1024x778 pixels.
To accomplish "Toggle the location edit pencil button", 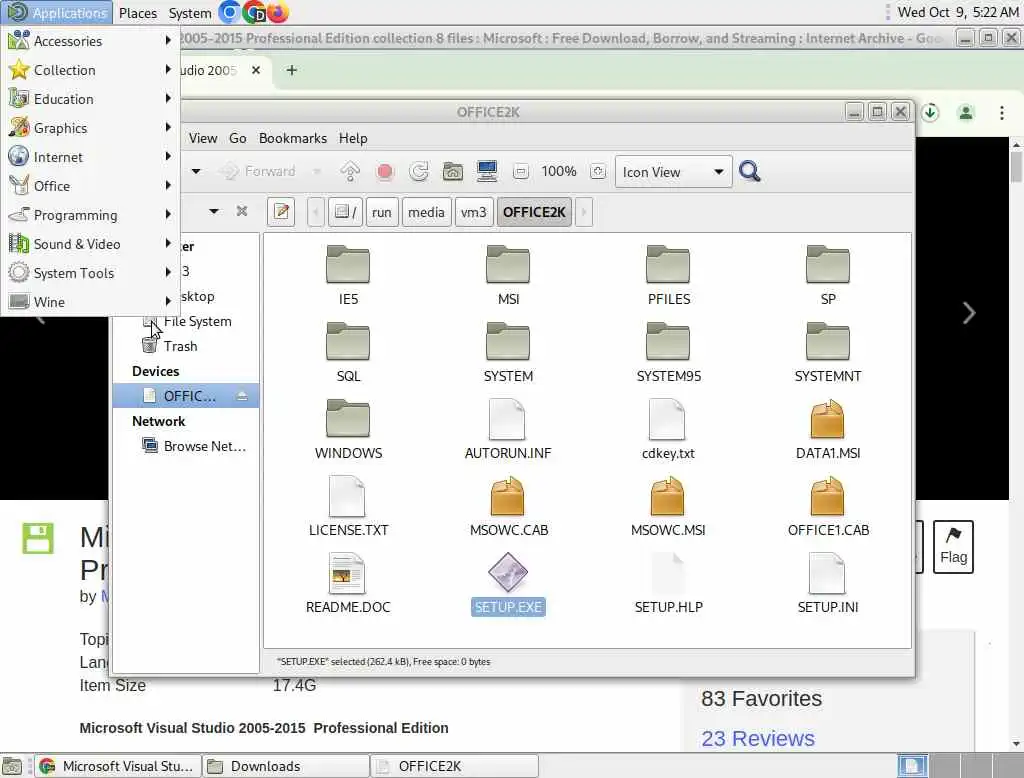I will [x=281, y=212].
